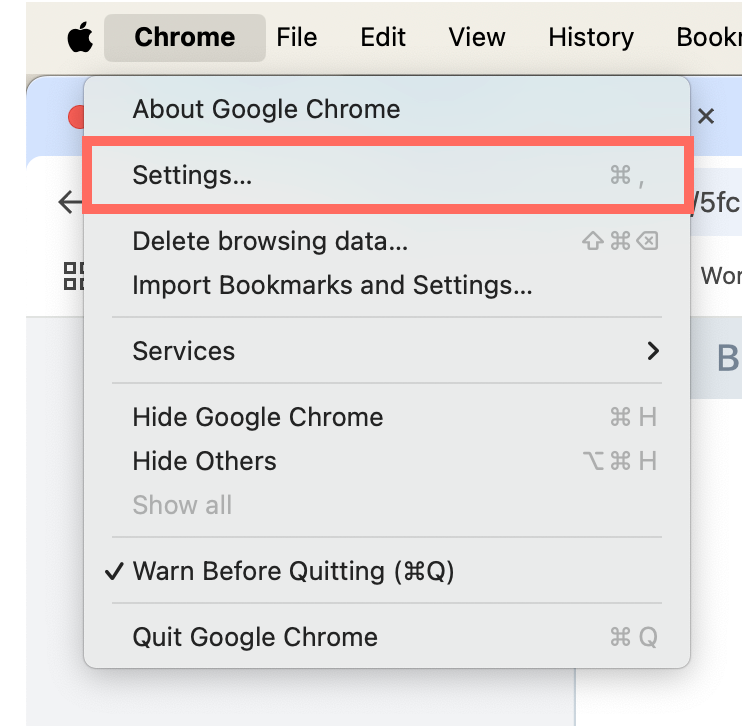Expand the Services submenu
742x726 pixels.
tap(387, 351)
